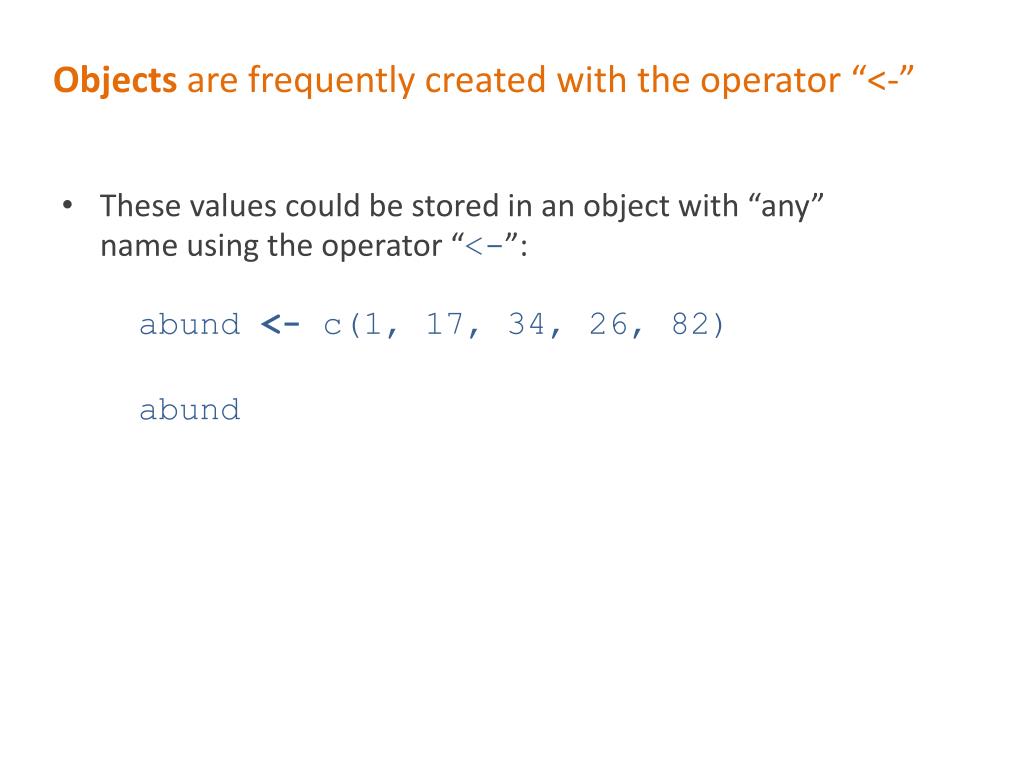Click the "c(" function call in code
Image resolution: width=1024 pixels, height=768 pixels.
tap(342, 325)
